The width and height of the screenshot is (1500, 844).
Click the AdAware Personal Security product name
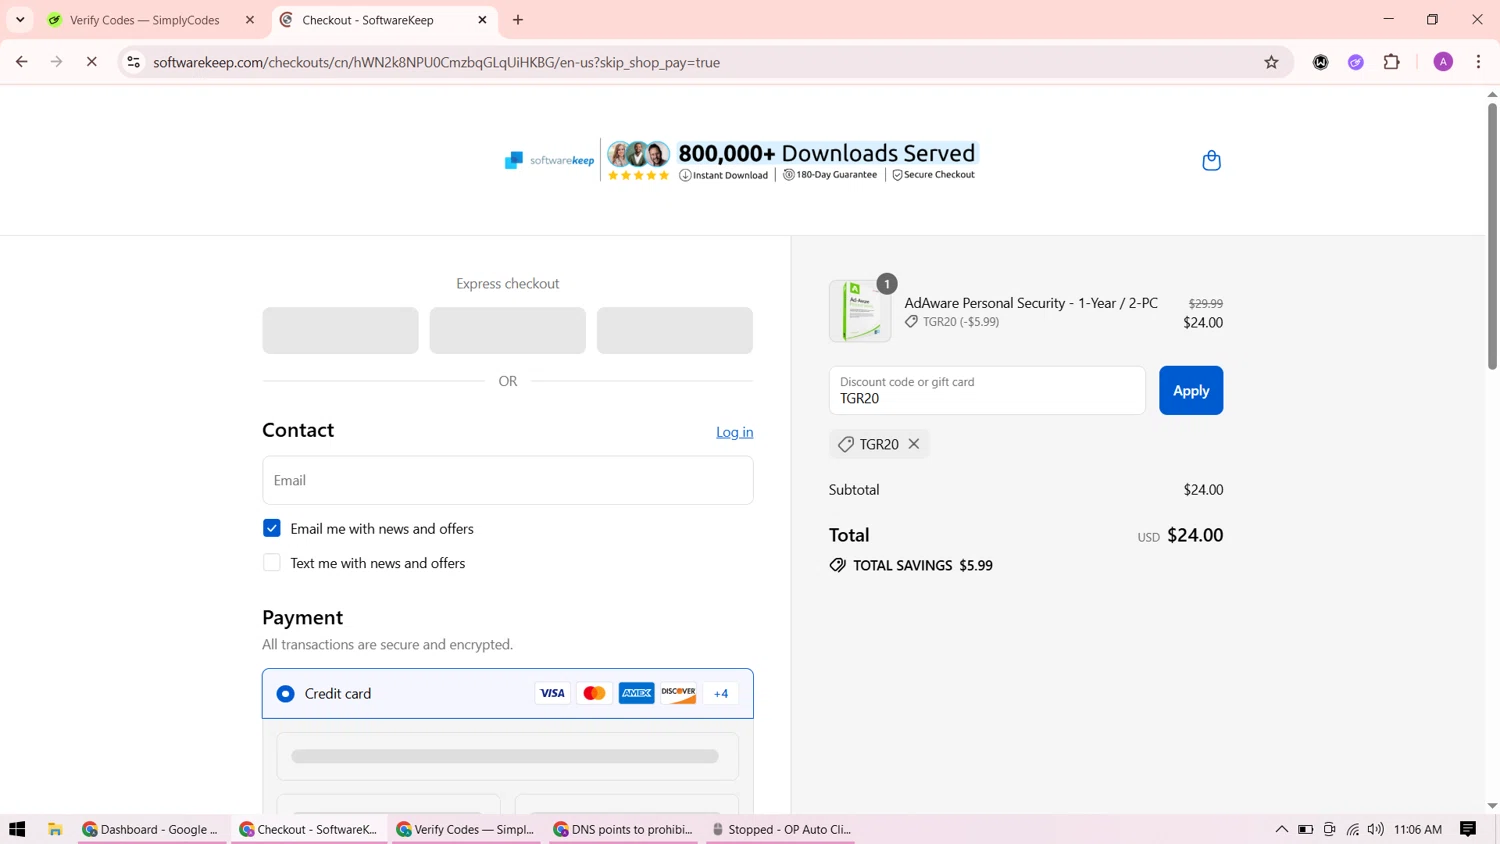pos(1031,303)
